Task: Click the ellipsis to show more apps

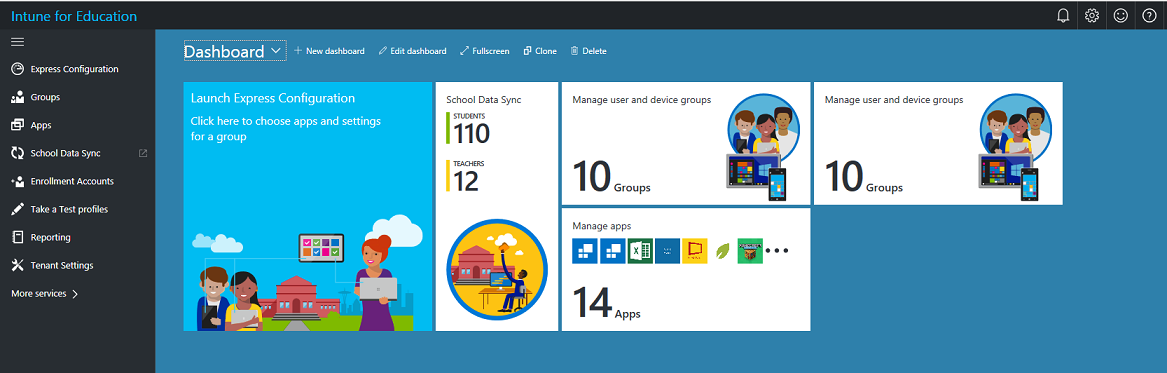Action: pyautogui.click(x=776, y=251)
